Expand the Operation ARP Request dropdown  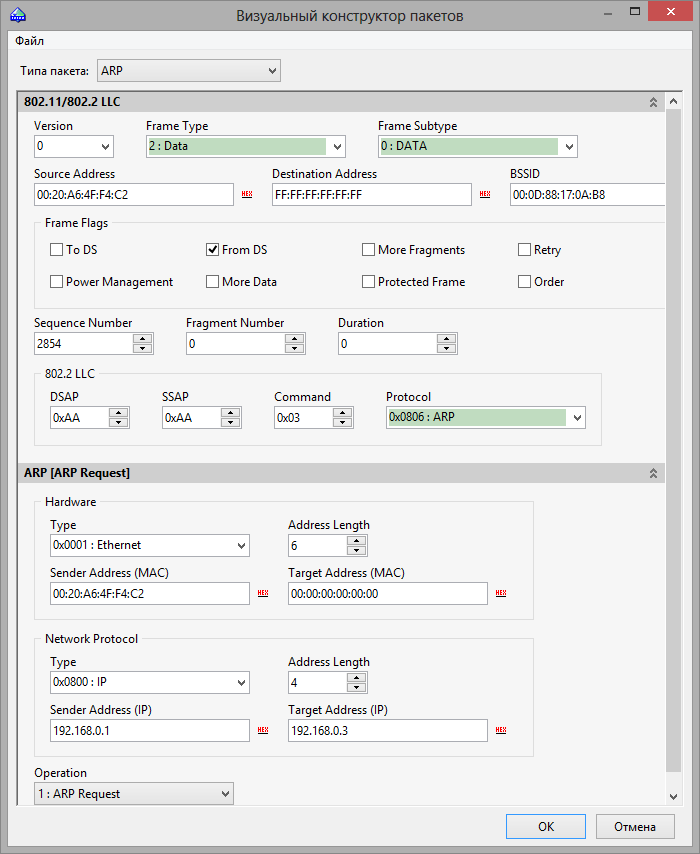pos(134,794)
